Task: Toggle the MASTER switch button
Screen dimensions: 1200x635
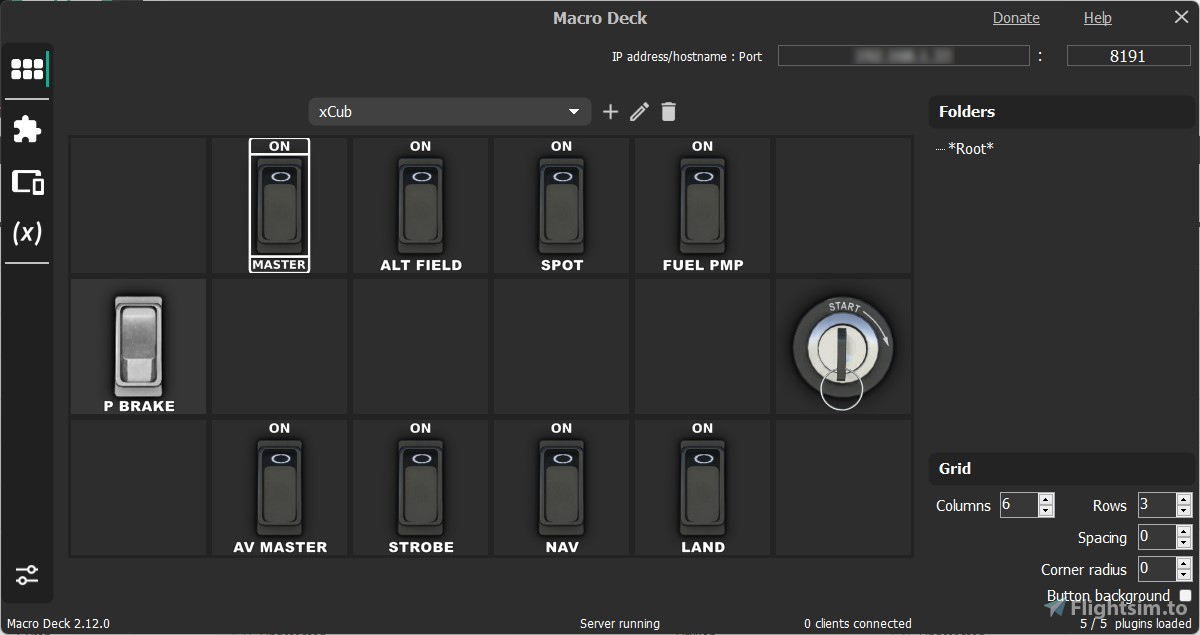Action: pos(279,205)
